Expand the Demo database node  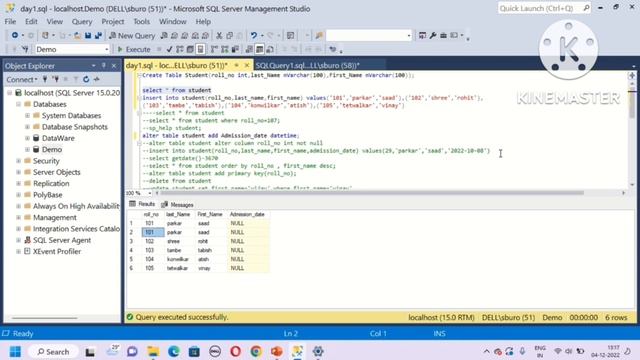tap(27, 149)
